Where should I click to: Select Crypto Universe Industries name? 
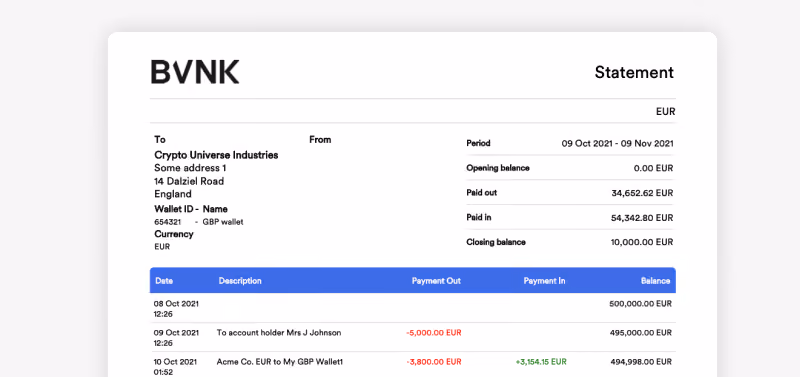click(216, 155)
